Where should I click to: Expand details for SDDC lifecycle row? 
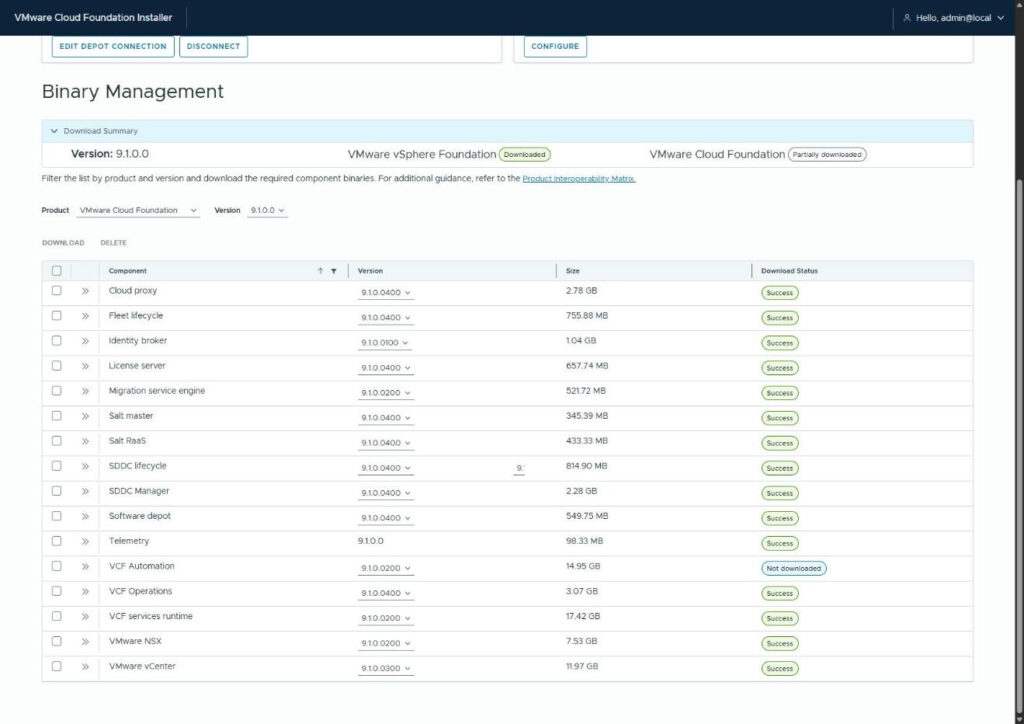tap(85, 466)
